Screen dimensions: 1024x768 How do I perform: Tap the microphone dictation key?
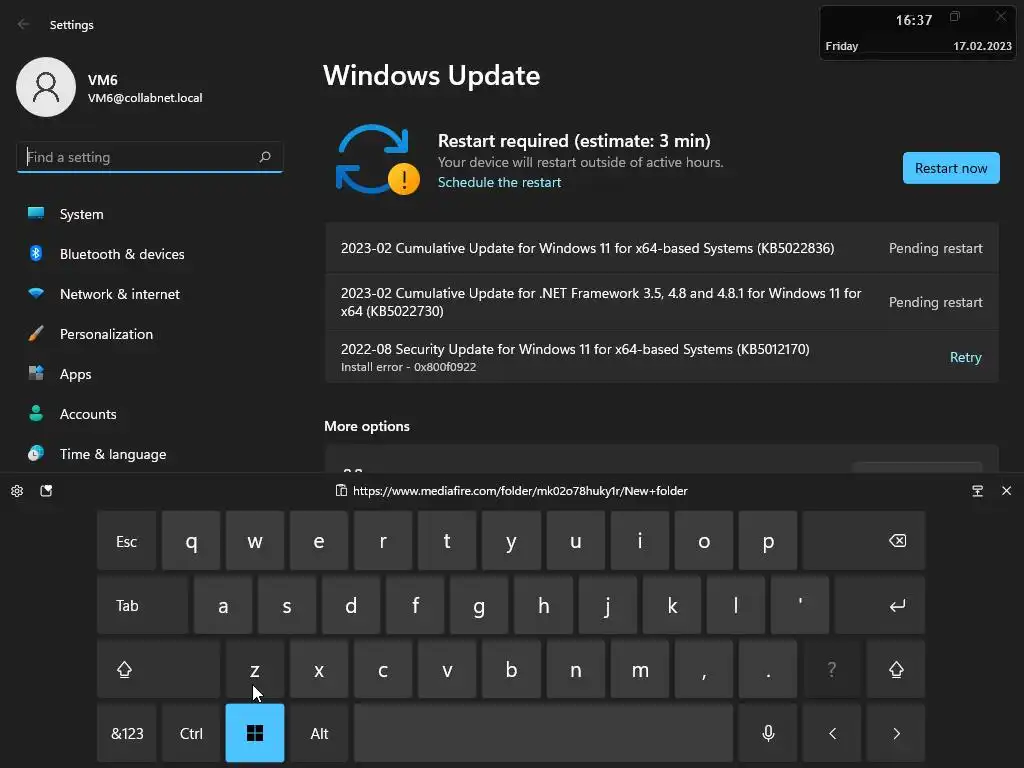pos(768,733)
